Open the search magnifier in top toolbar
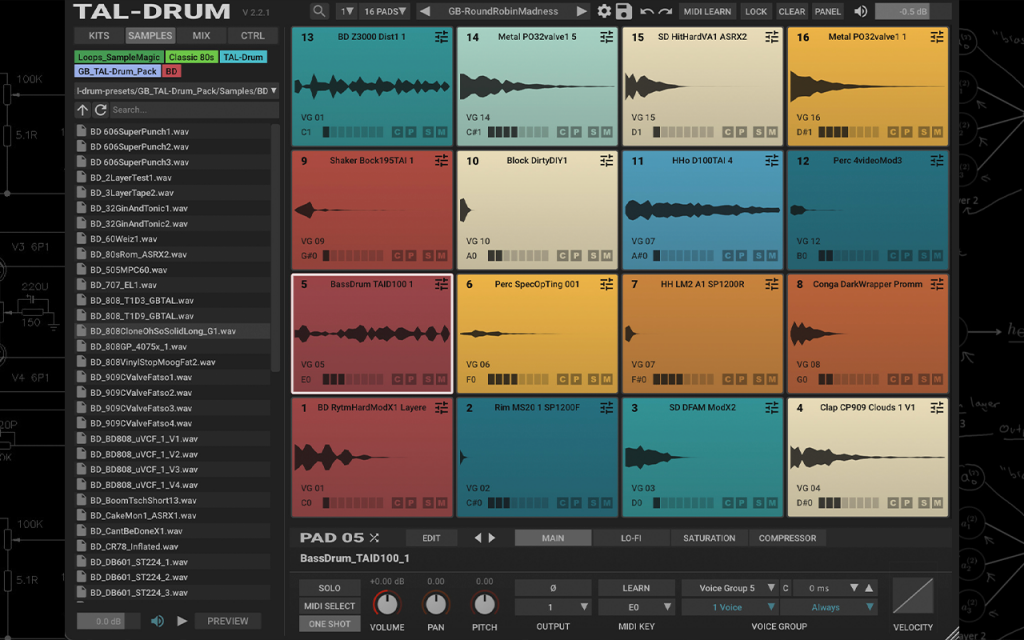 [319, 11]
